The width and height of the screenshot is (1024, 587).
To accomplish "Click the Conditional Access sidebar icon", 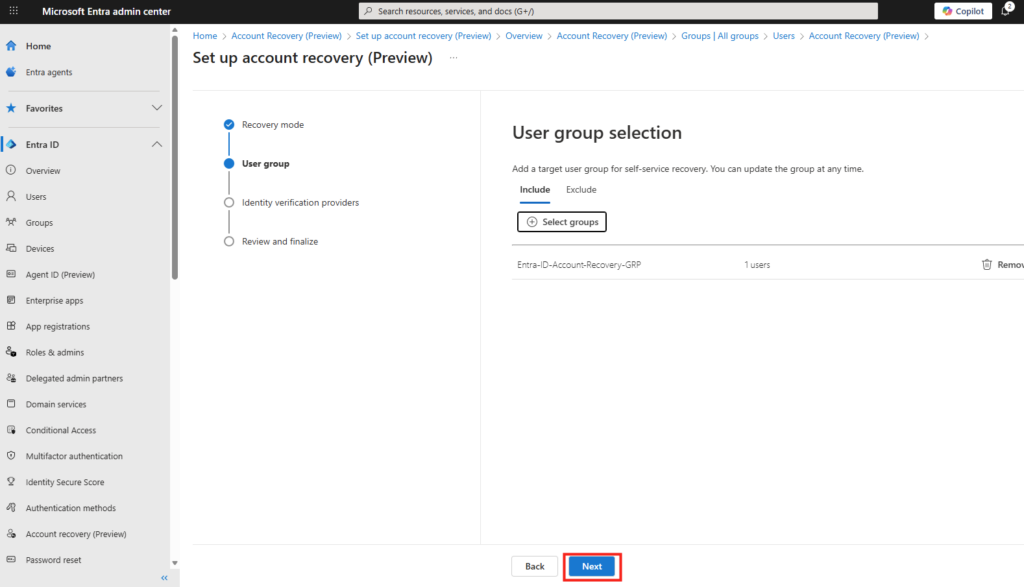I will click(11, 430).
